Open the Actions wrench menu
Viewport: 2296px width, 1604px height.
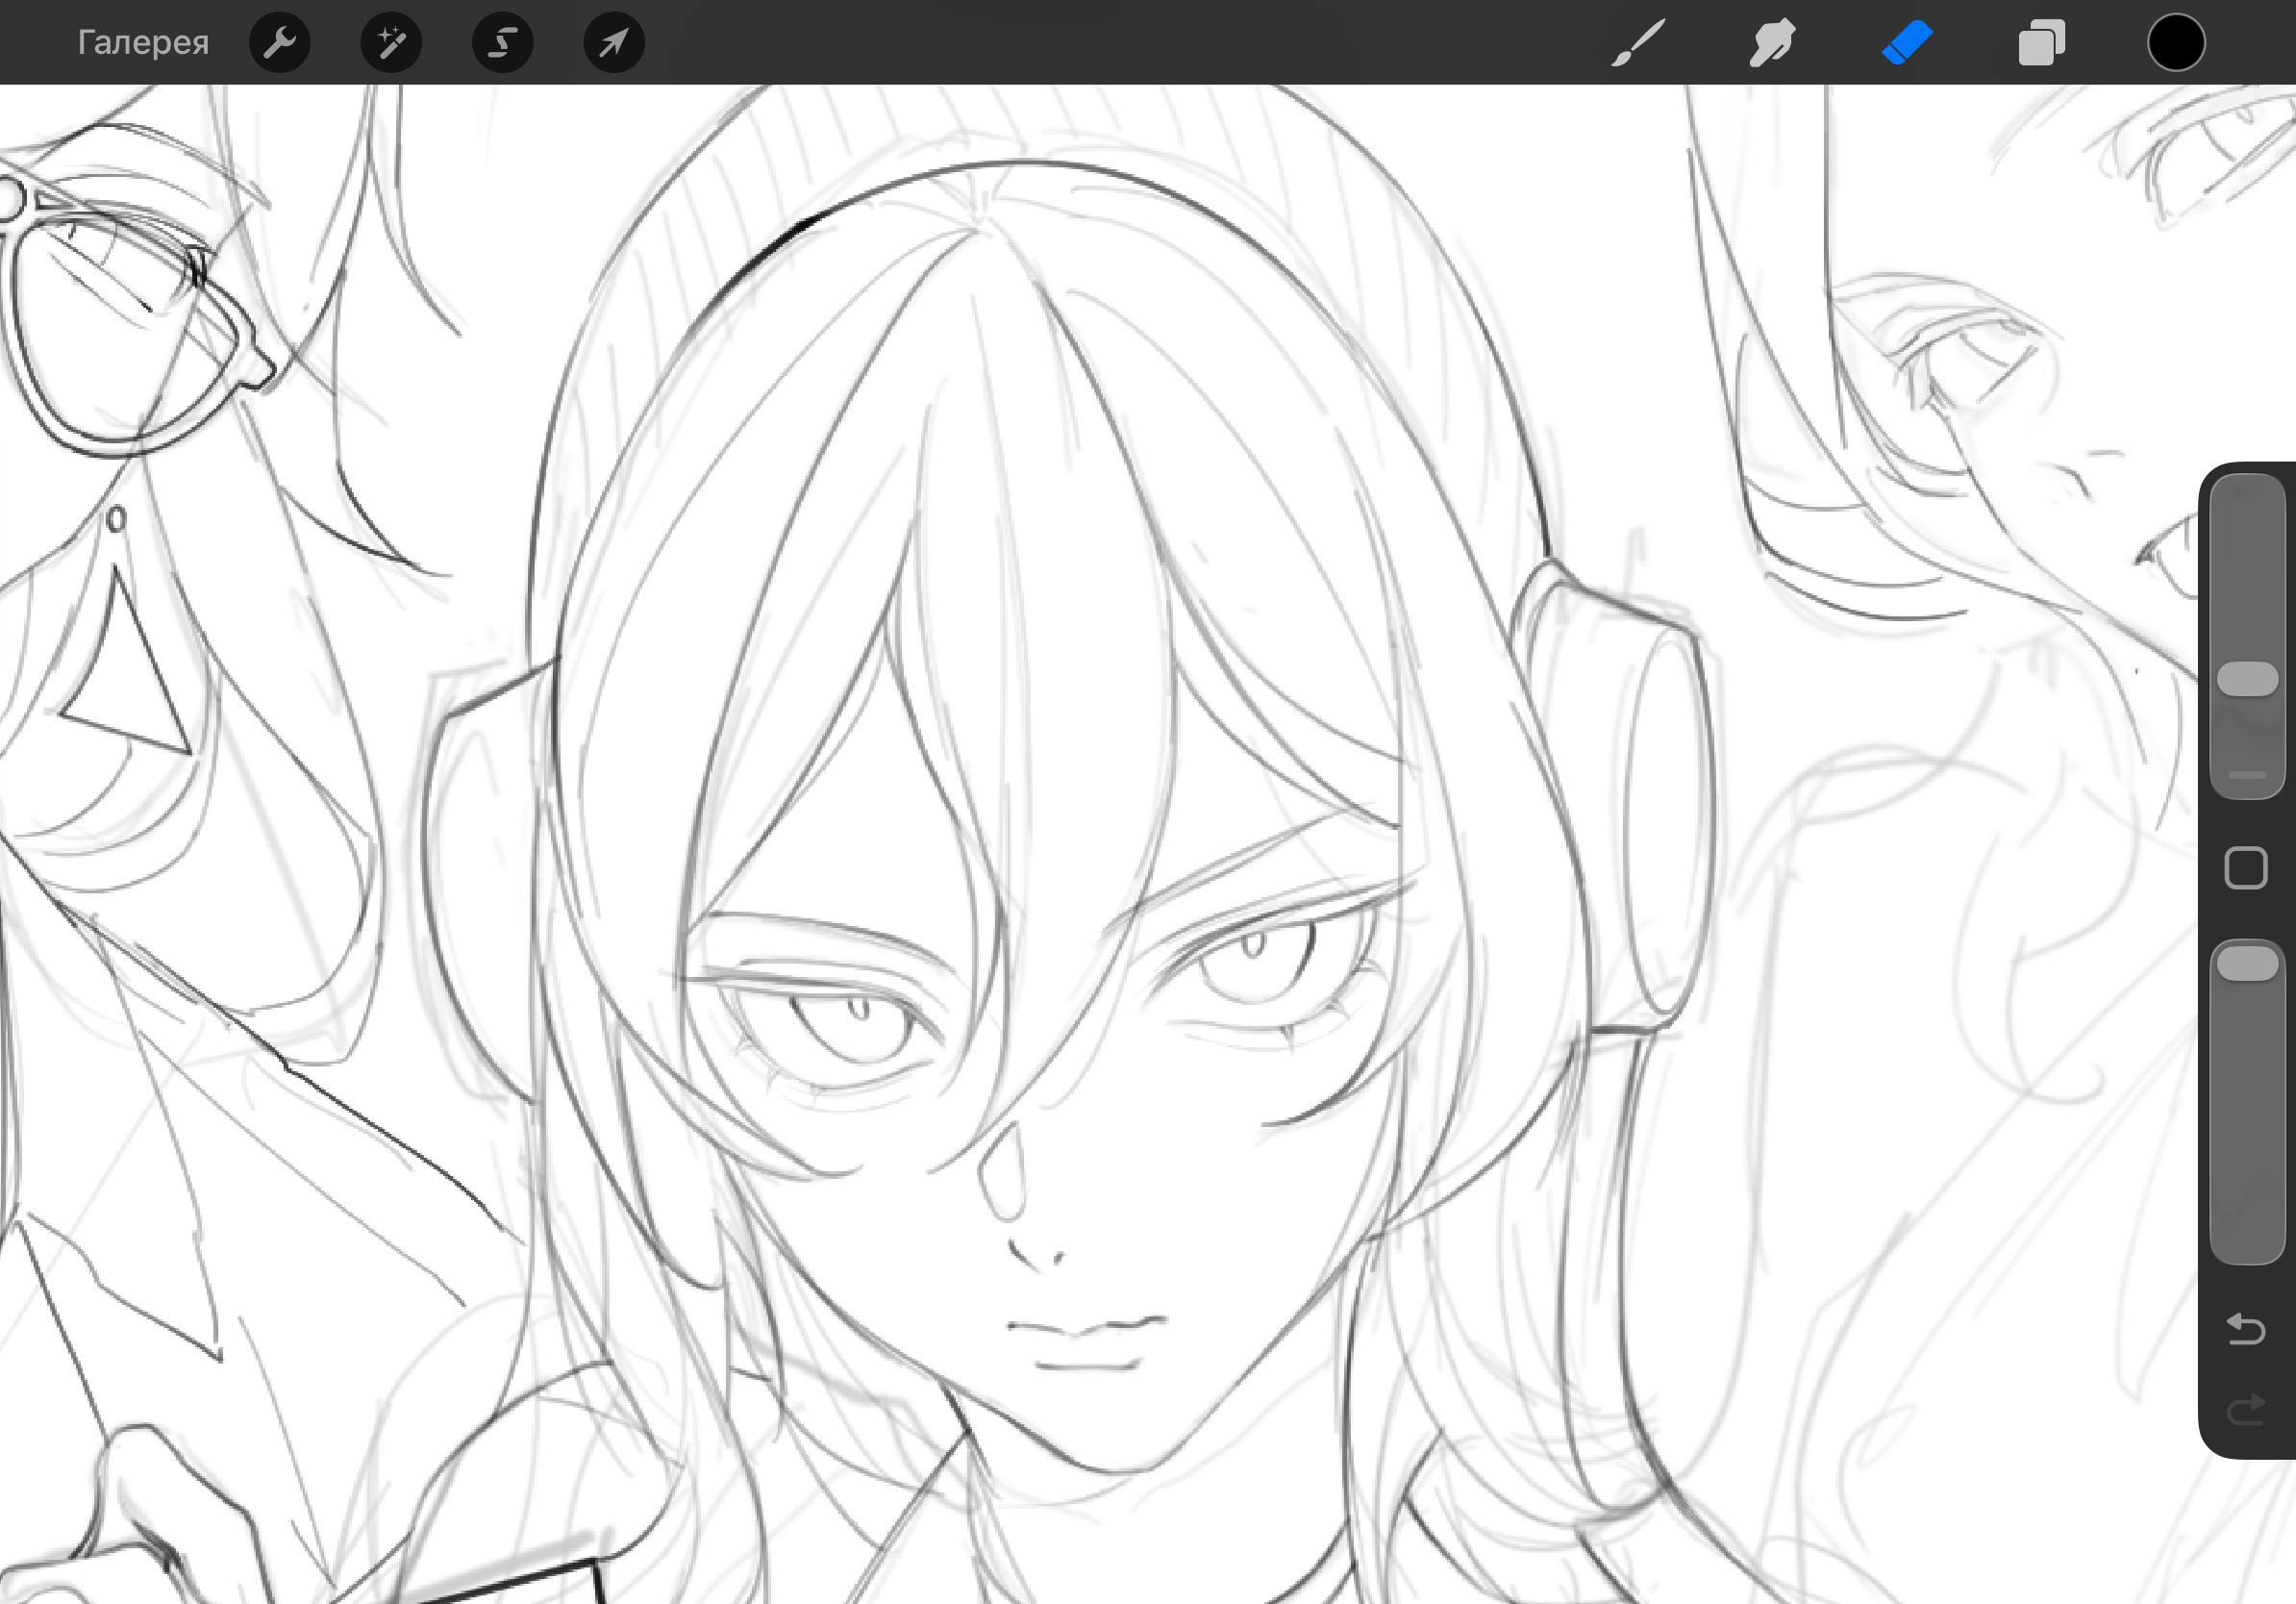pos(279,42)
